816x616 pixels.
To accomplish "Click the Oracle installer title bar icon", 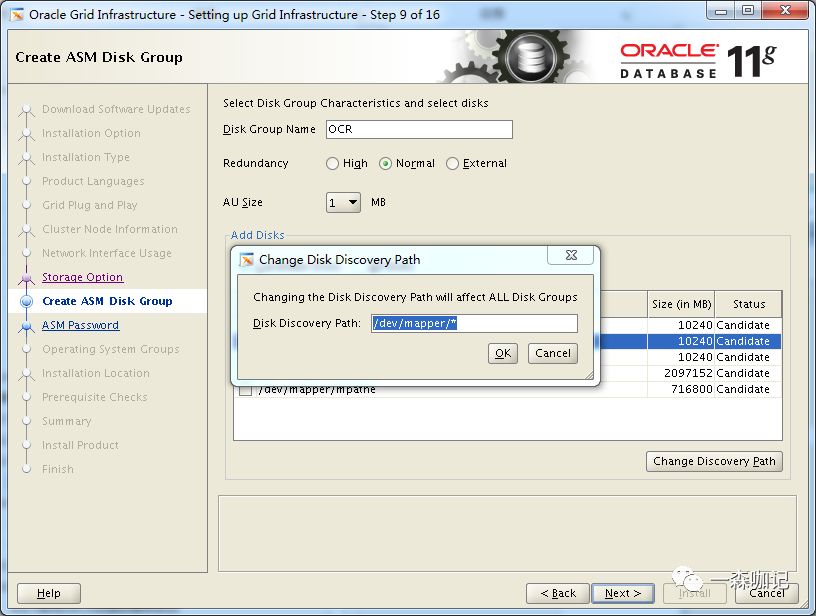I will click(x=17, y=15).
